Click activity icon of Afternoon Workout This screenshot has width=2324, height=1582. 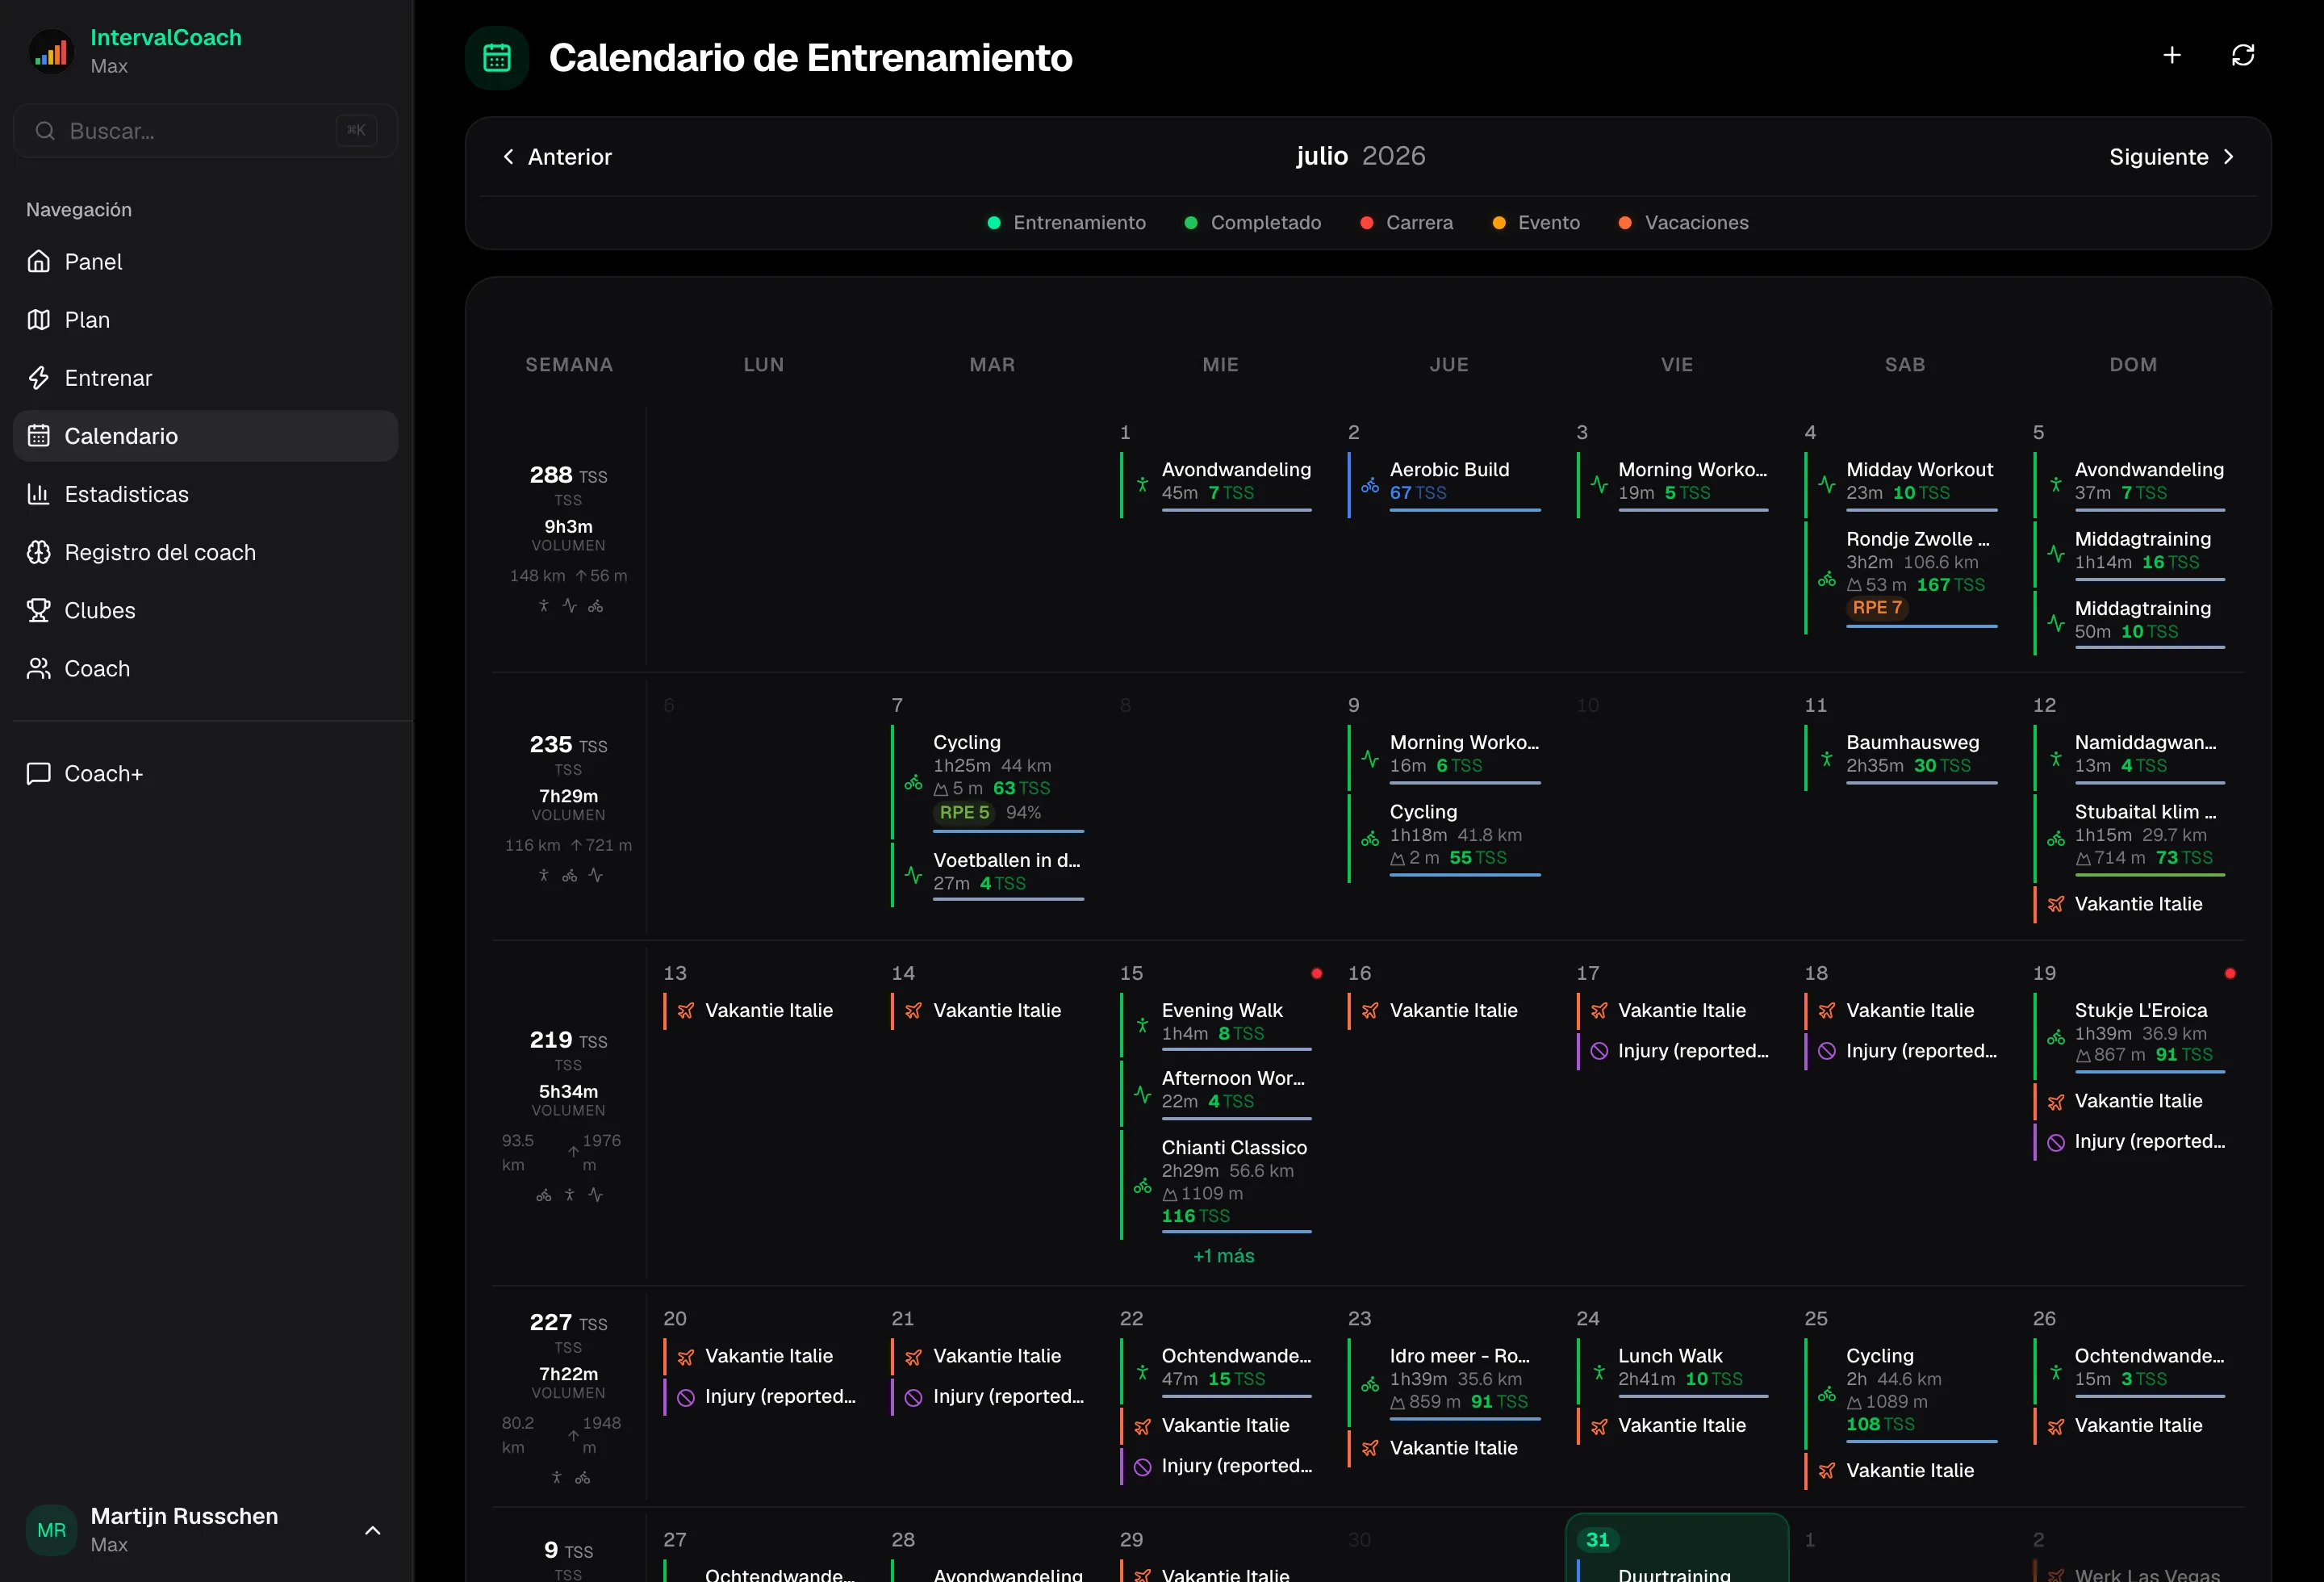[1142, 1094]
